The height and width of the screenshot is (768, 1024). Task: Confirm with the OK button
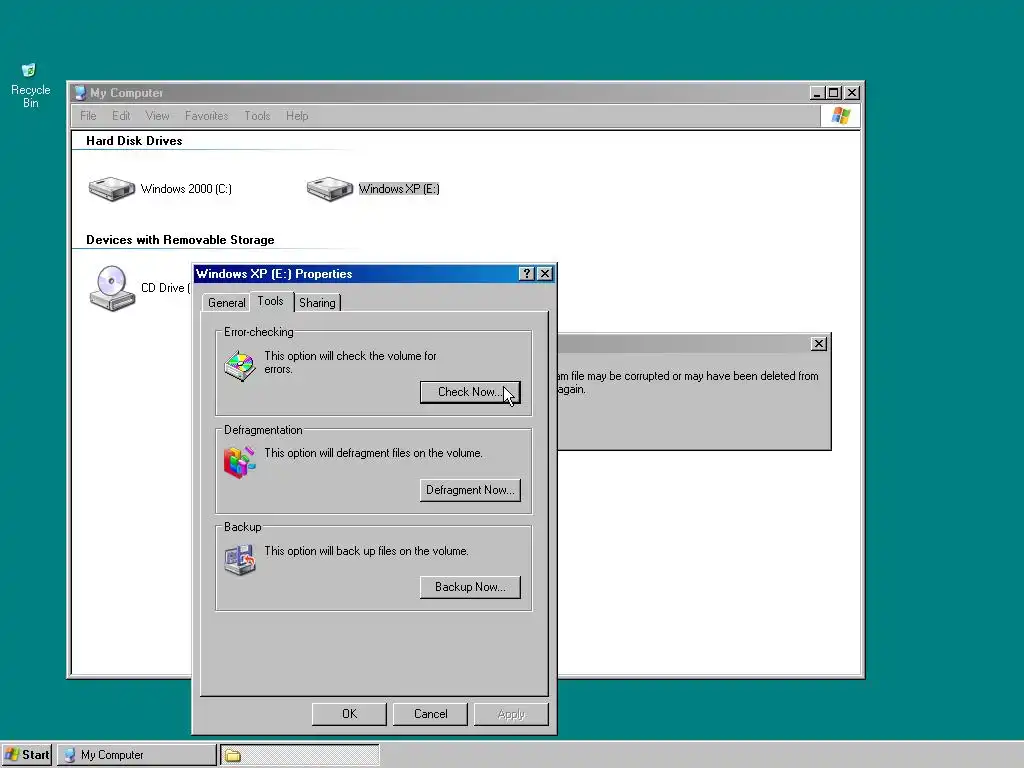coord(349,714)
